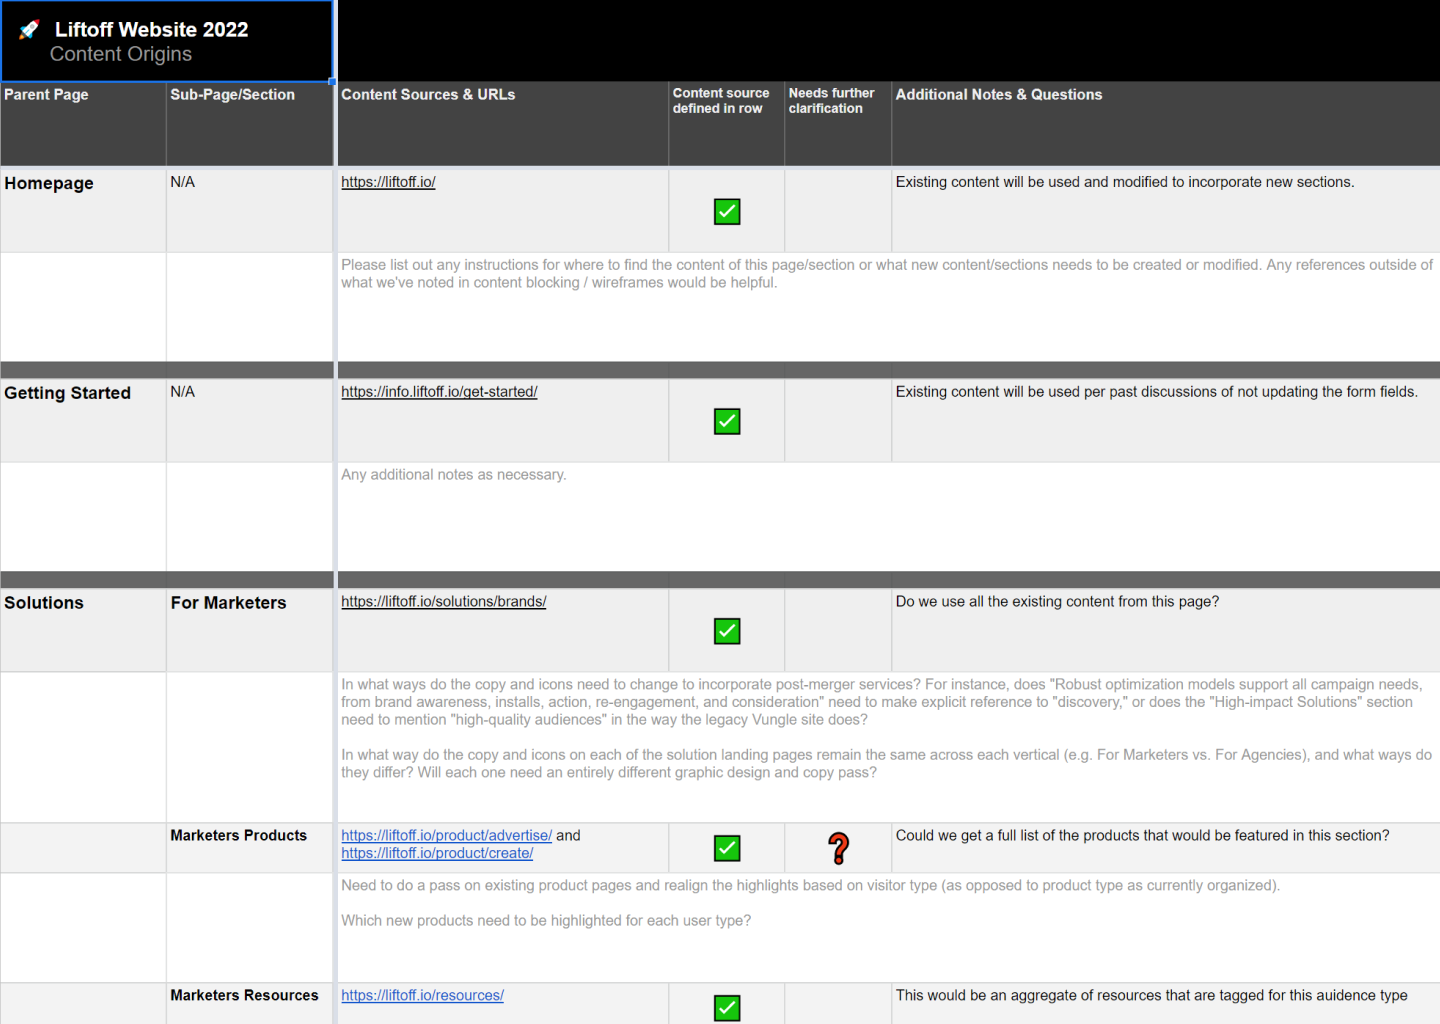The image size is (1440, 1024).
Task: Select the Additional Notes & Questions header
Action: click(x=1166, y=124)
